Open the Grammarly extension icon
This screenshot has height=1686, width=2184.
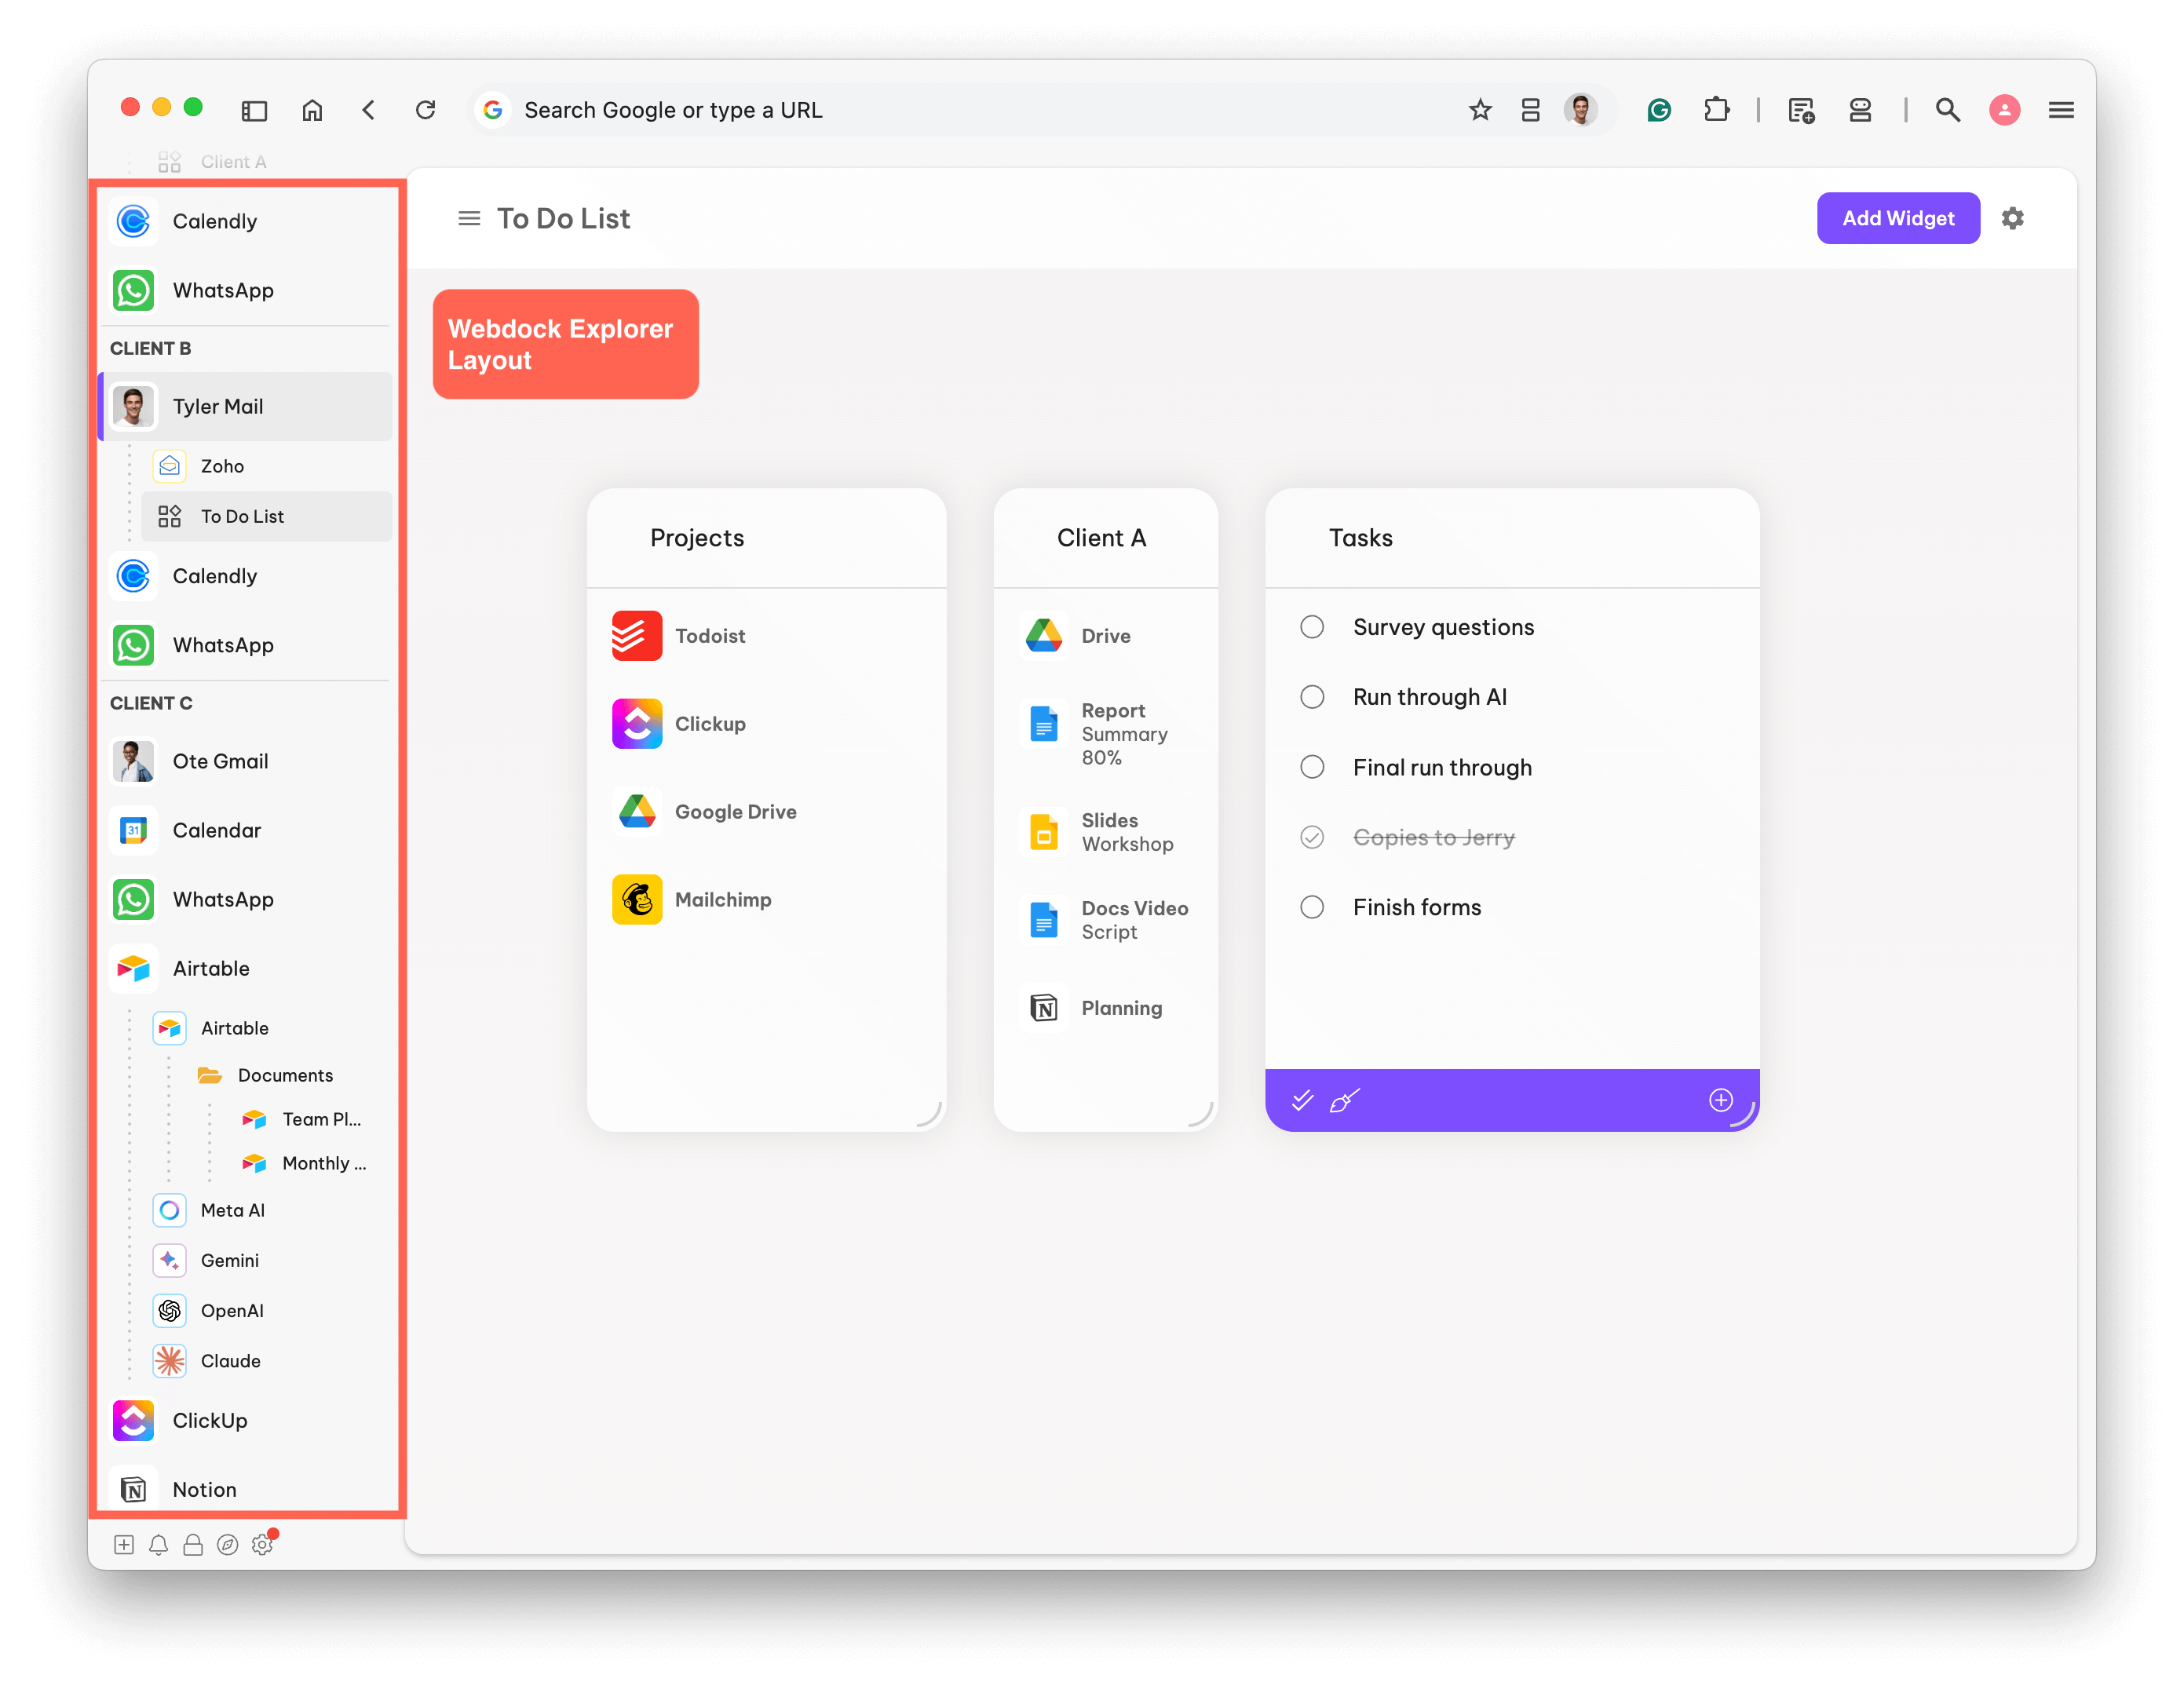coord(1659,110)
